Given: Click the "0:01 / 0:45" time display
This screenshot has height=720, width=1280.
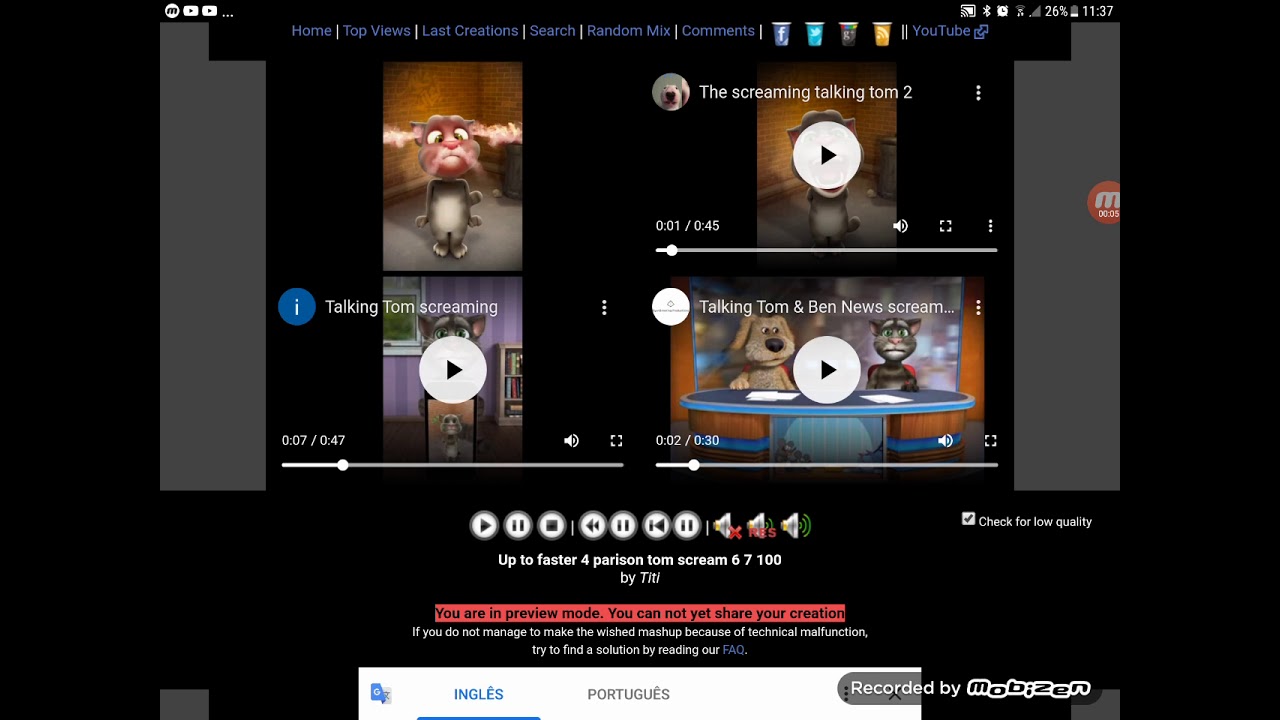Looking at the screenshot, I should (687, 226).
